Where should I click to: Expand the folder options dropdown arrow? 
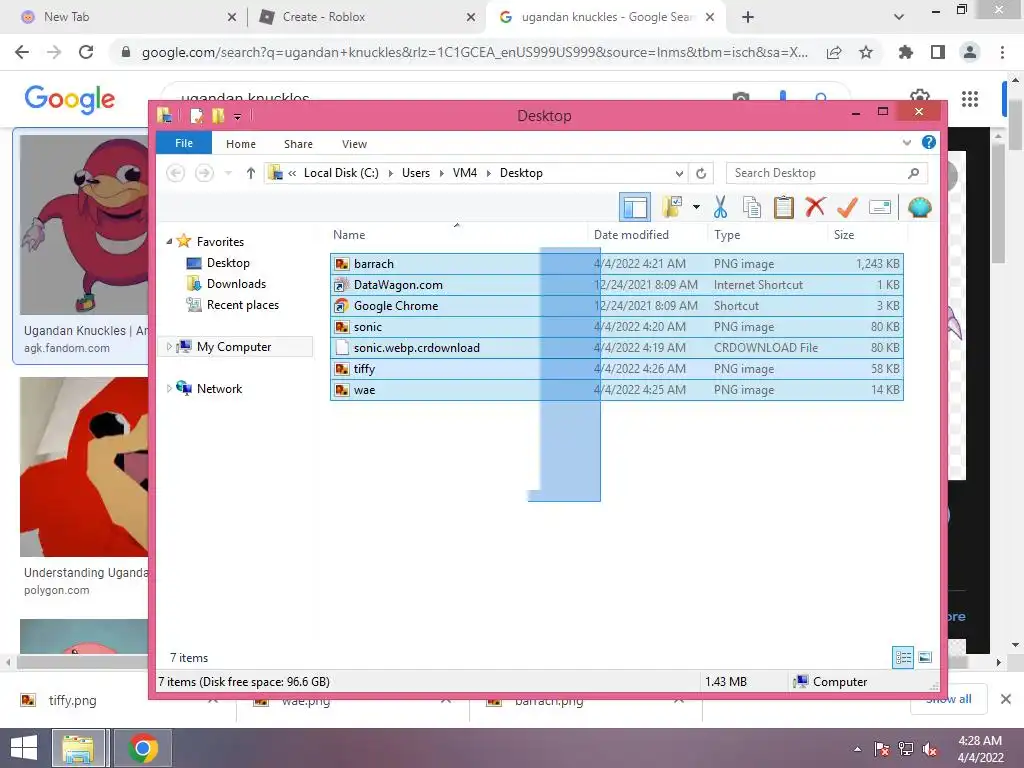click(x=696, y=208)
